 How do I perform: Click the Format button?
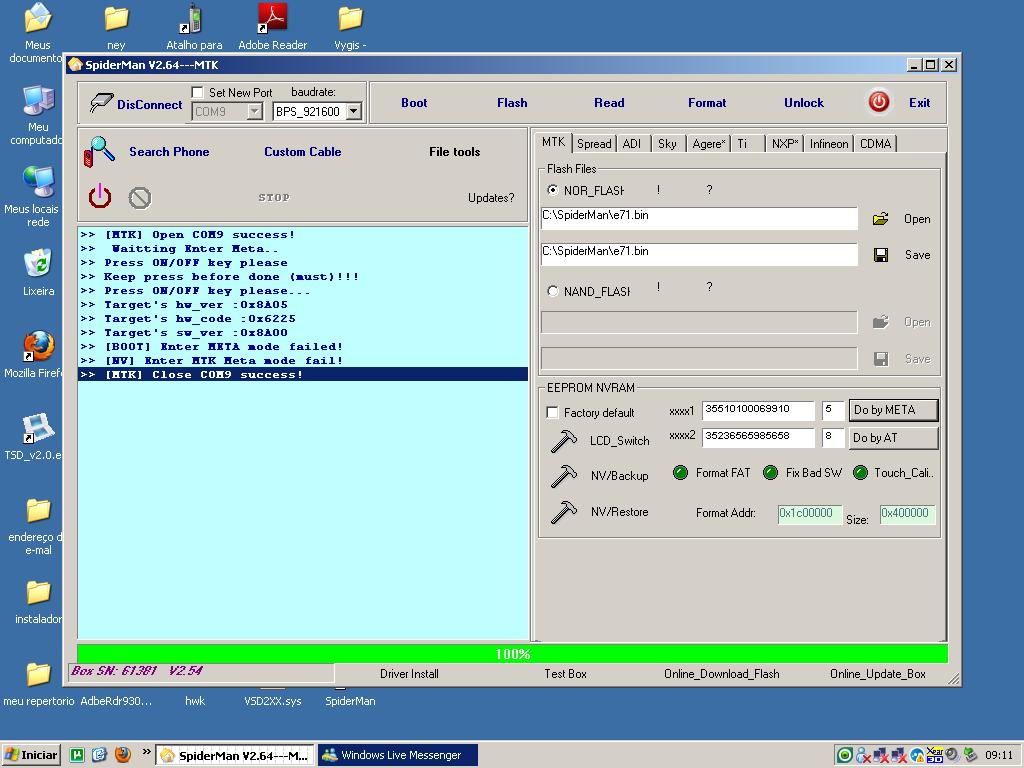pyautogui.click(x=707, y=103)
